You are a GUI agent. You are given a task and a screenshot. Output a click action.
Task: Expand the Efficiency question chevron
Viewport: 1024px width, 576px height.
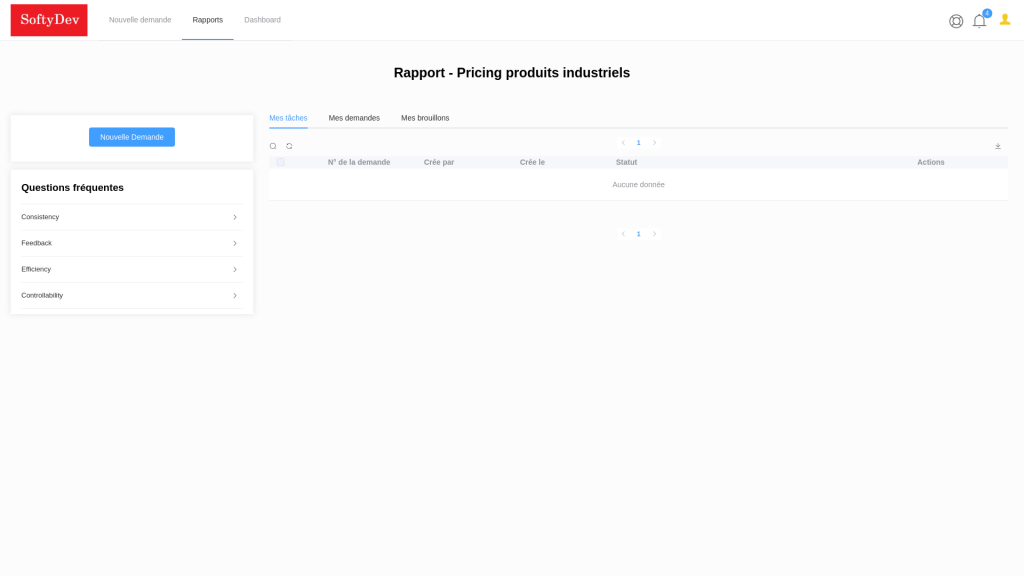click(235, 270)
